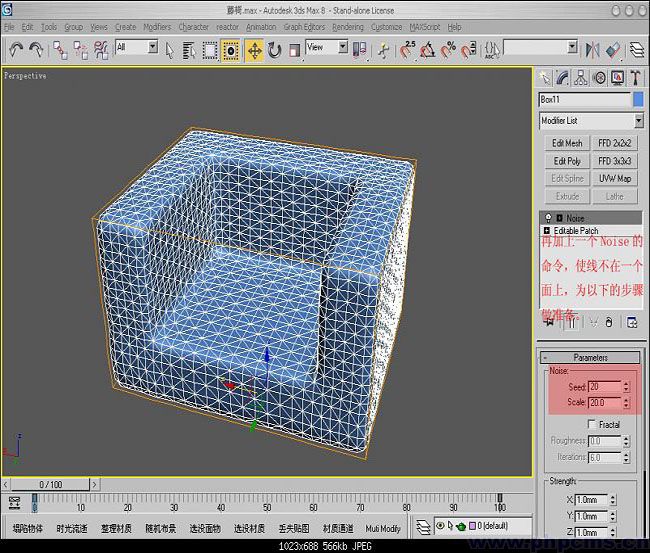Toggle the Spinner Snap button
The image size is (650, 553).
(468, 51)
